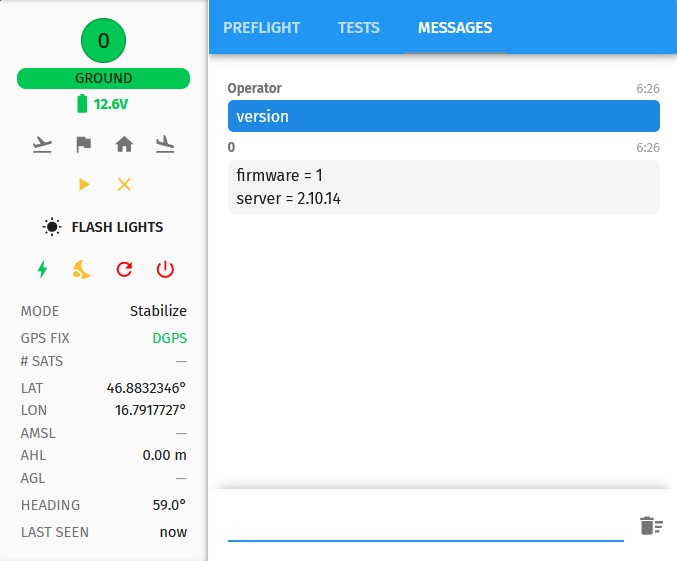Viewport: 677px width, 561px height.
Task: Click the takeoff airplane icon
Action: click(x=42, y=144)
